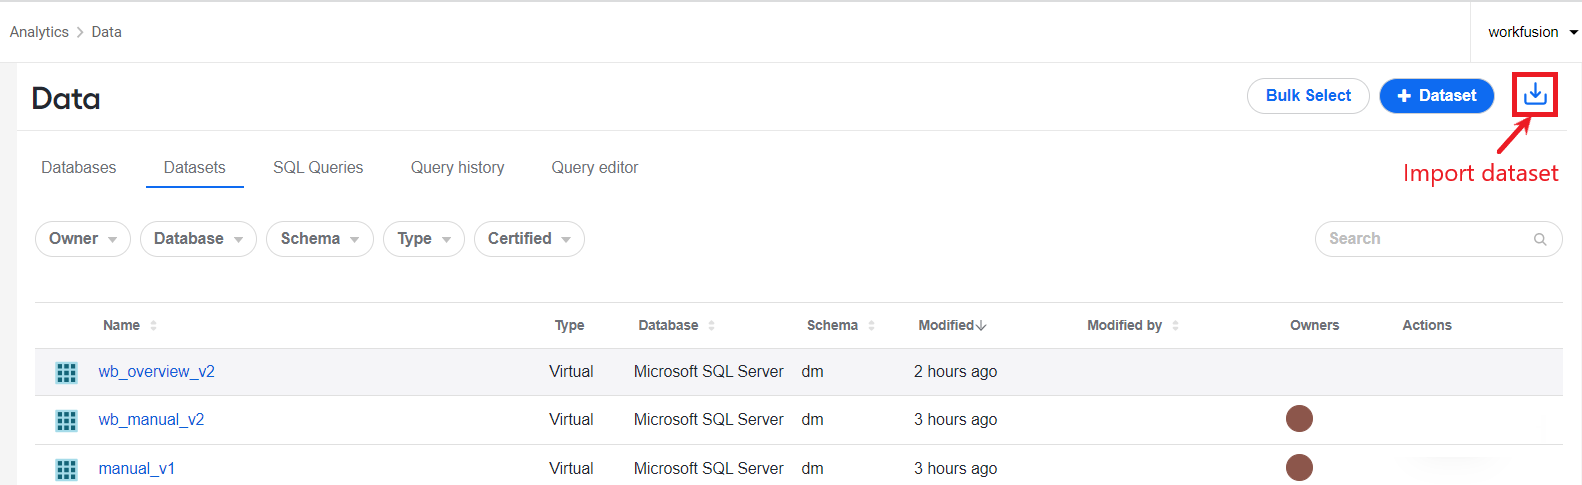Screen dimensions: 1582x485
Task: Click breadcrumb chevron after Analytics
Action: (80, 32)
